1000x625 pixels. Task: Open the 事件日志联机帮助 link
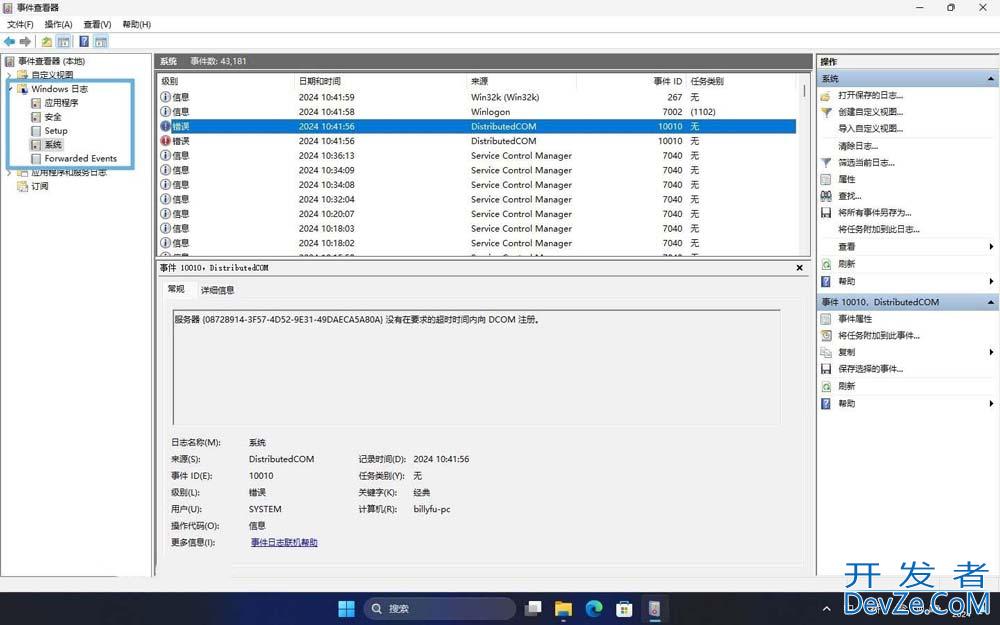pos(284,542)
